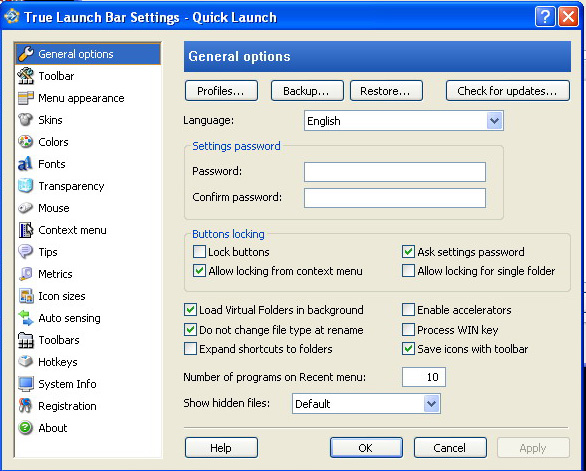Toggle Load Virtual Folders in background
The width and height of the screenshot is (586, 471).
pos(190,310)
